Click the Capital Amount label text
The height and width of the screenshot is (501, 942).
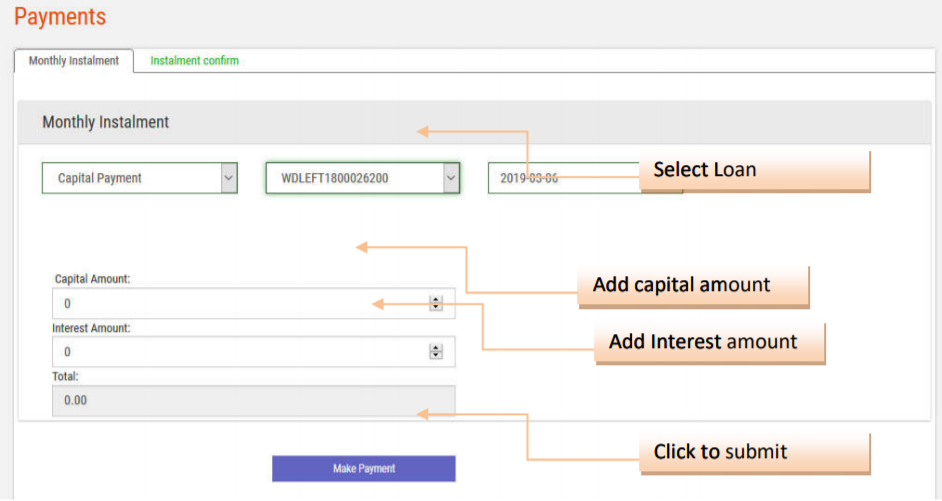92,279
